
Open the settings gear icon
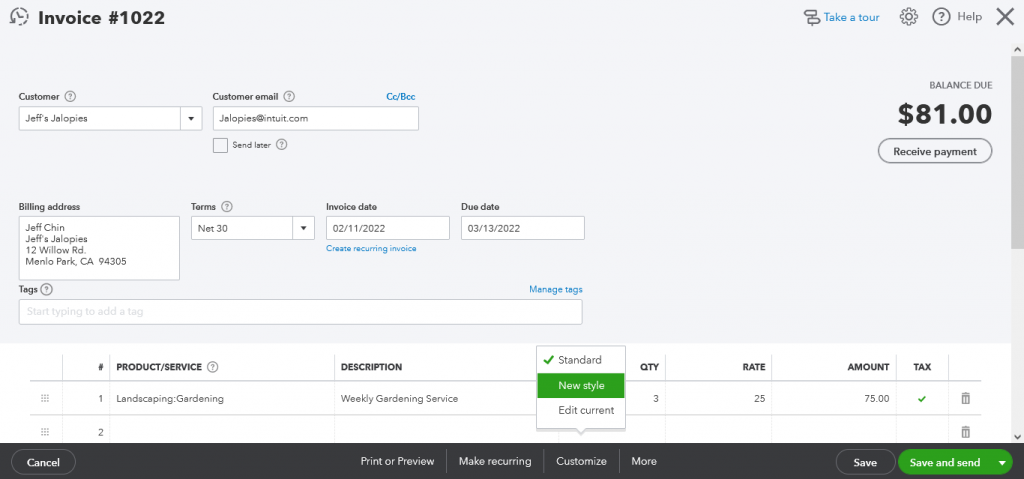[x=908, y=17]
